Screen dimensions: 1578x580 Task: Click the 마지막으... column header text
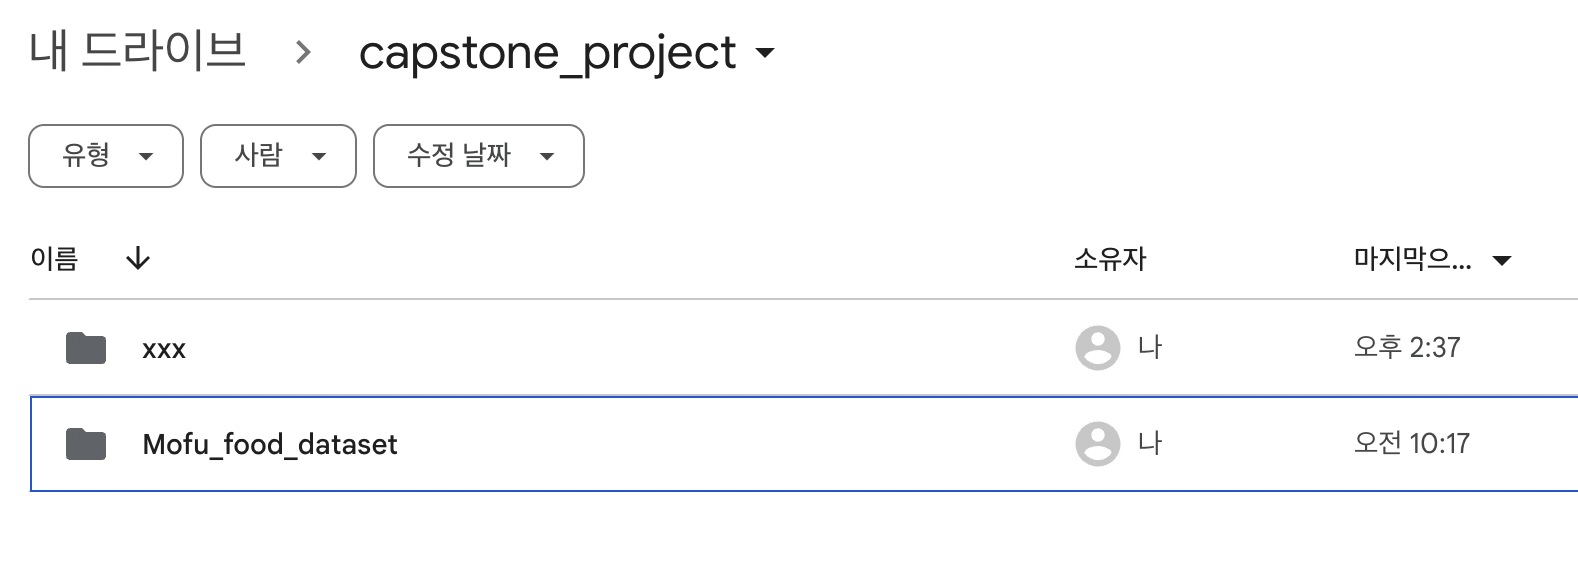coord(1411,260)
